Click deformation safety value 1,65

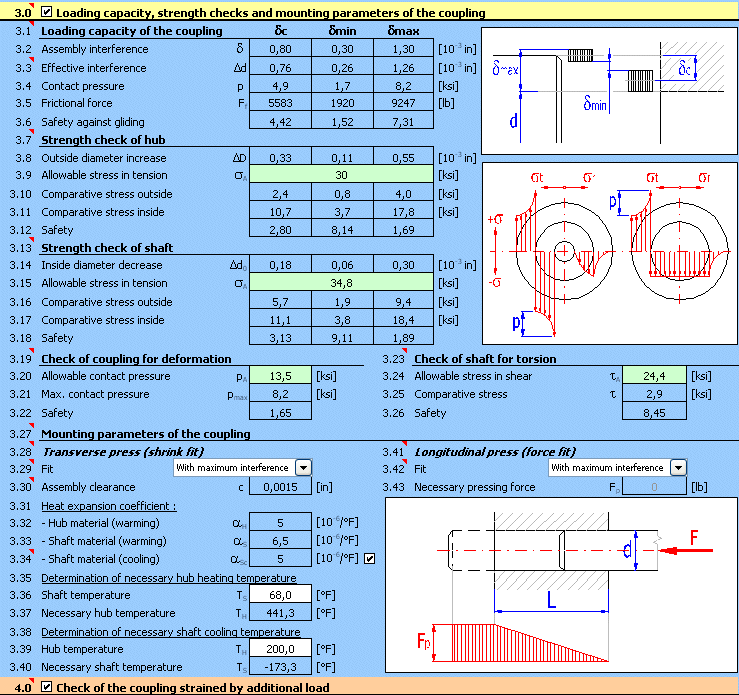[280, 413]
